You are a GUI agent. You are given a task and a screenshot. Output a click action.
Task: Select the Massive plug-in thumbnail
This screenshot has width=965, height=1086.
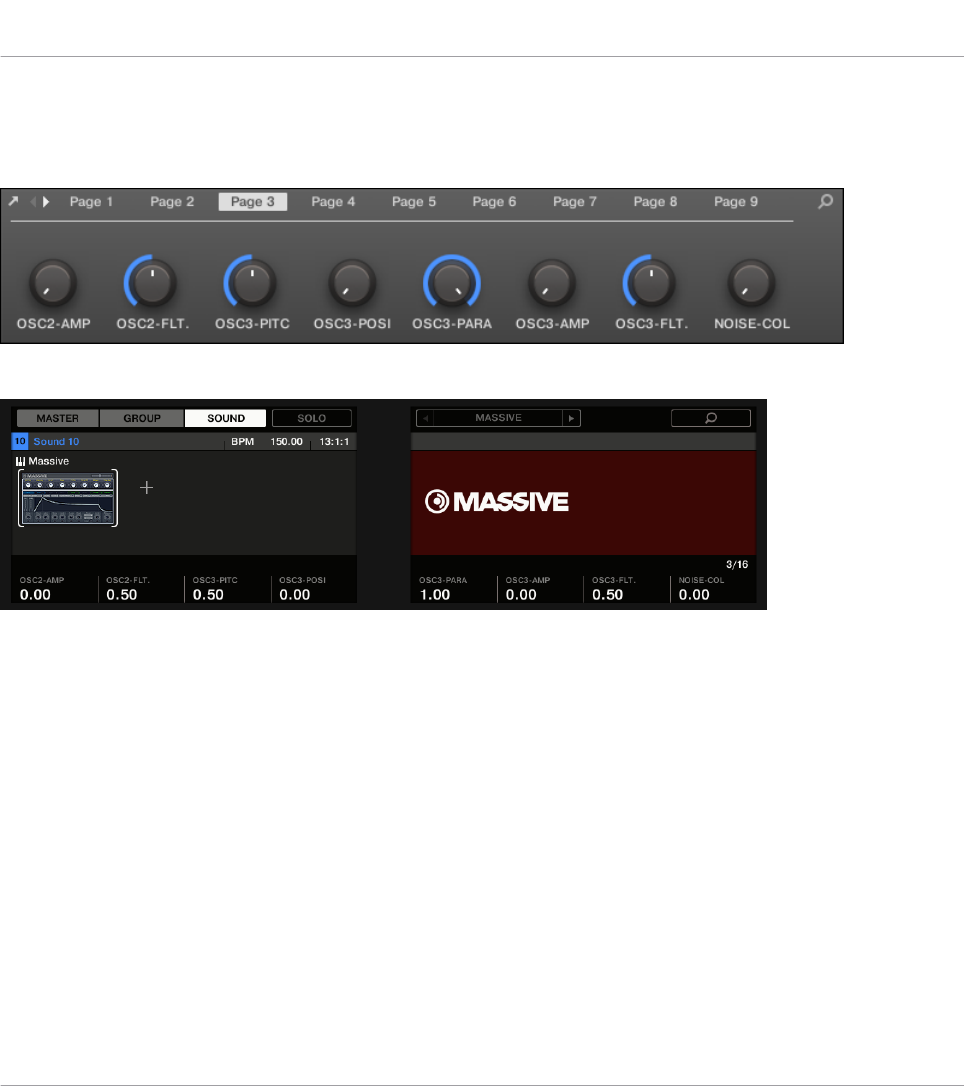[x=68, y=498]
